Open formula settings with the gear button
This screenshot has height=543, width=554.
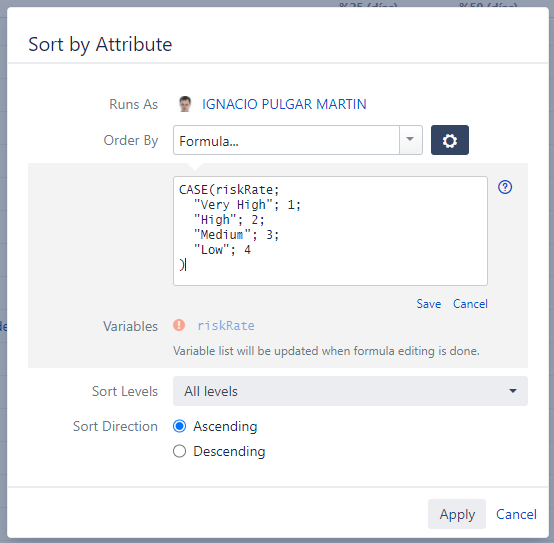point(450,140)
